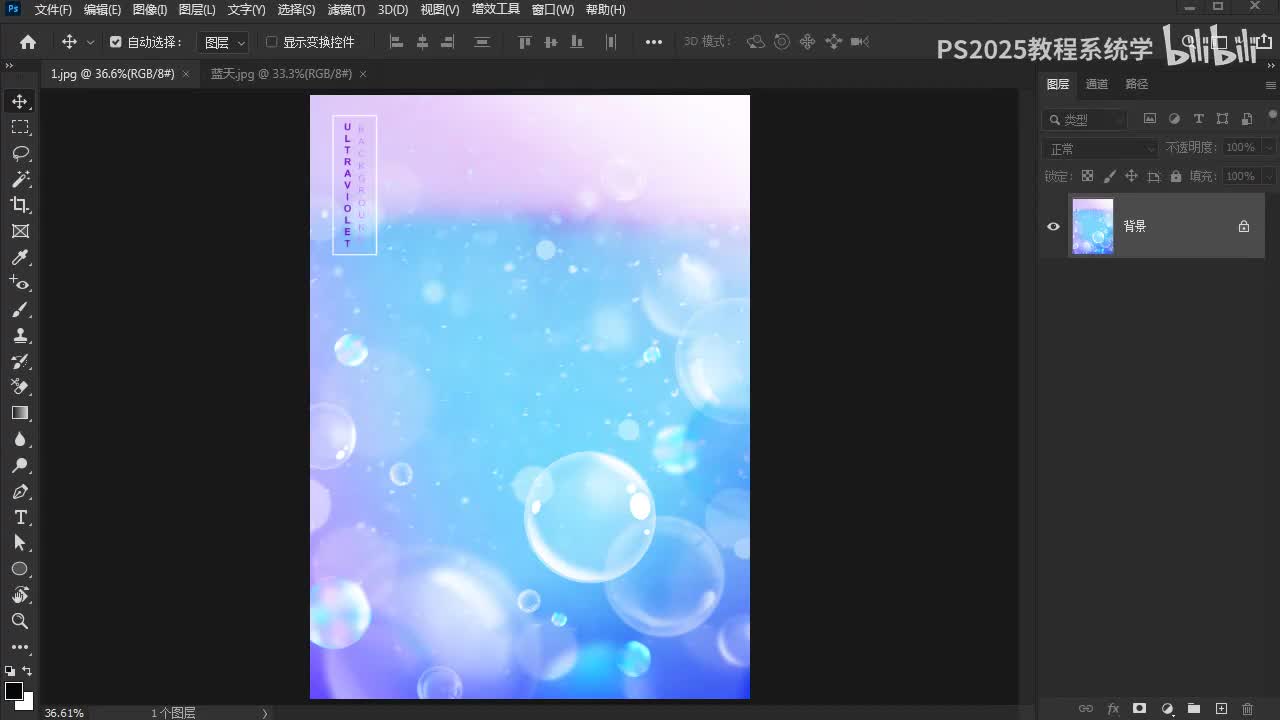Delete layer with trash icon

coord(1247,709)
